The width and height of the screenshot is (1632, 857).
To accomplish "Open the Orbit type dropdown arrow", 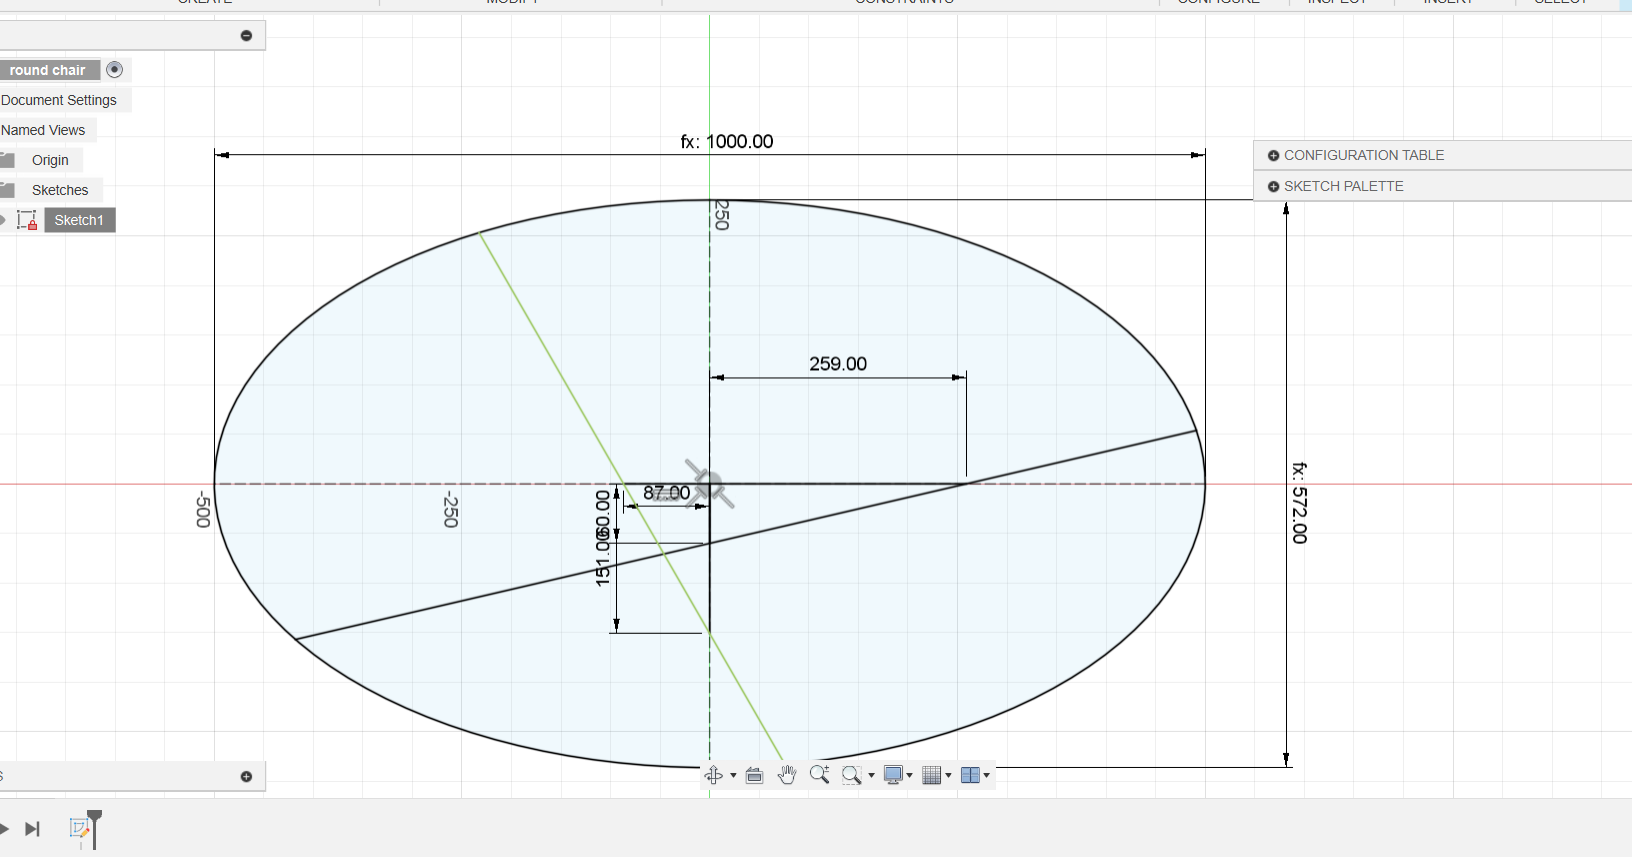I will point(733,775).
